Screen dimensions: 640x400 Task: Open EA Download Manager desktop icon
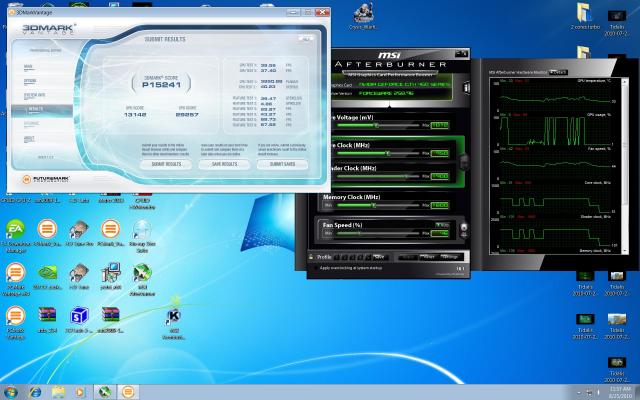pyautogui.click(x=15, y=236)
